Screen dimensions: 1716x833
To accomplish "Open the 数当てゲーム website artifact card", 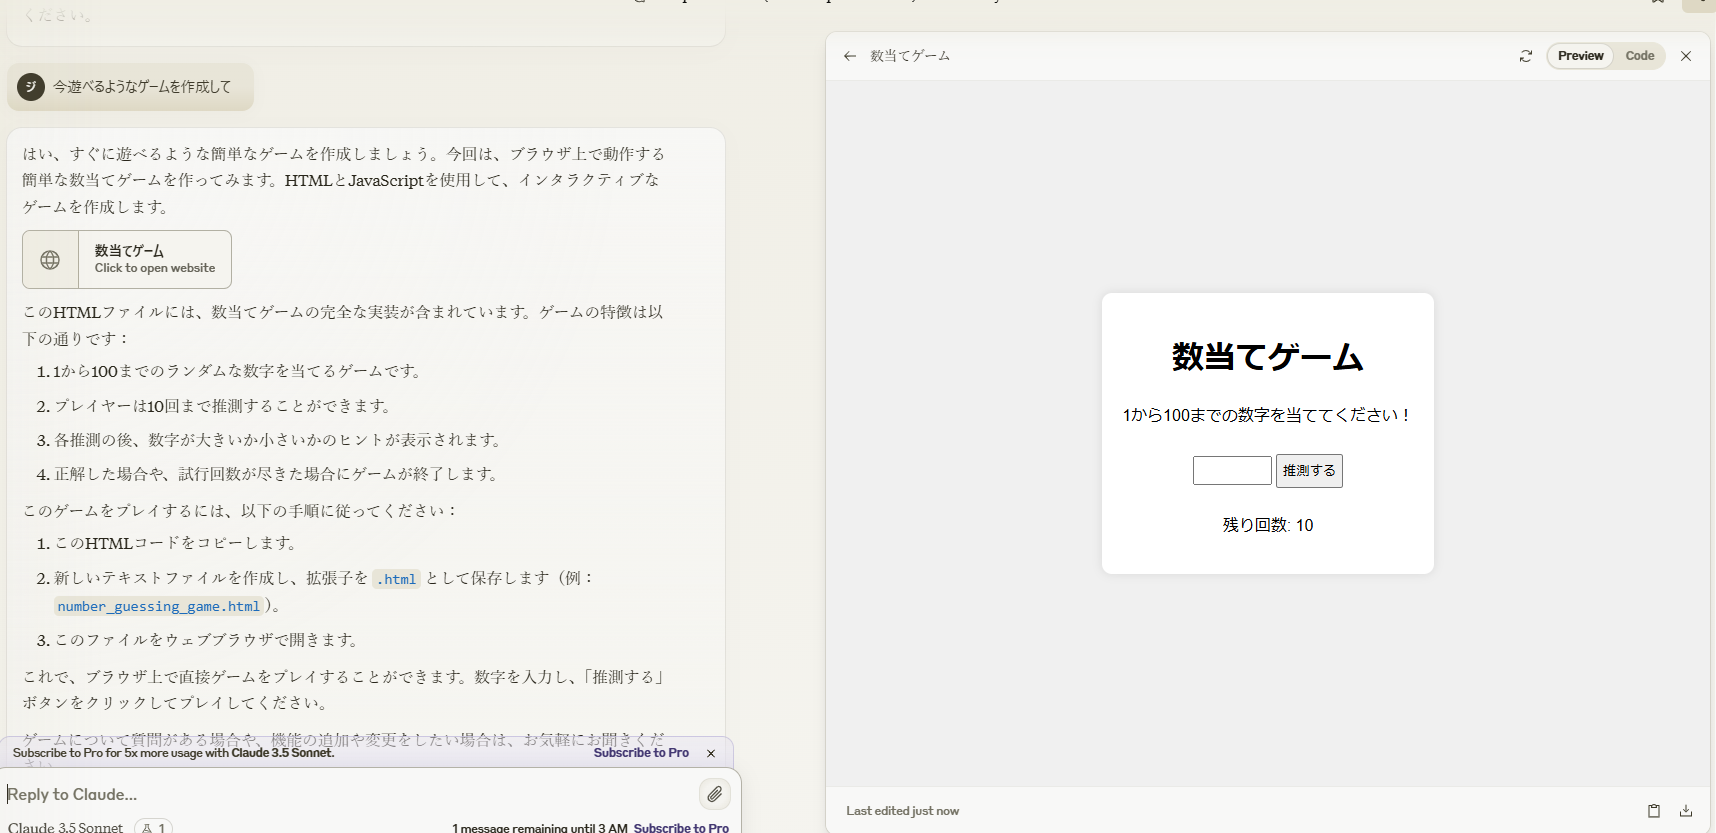I will 127,259.
